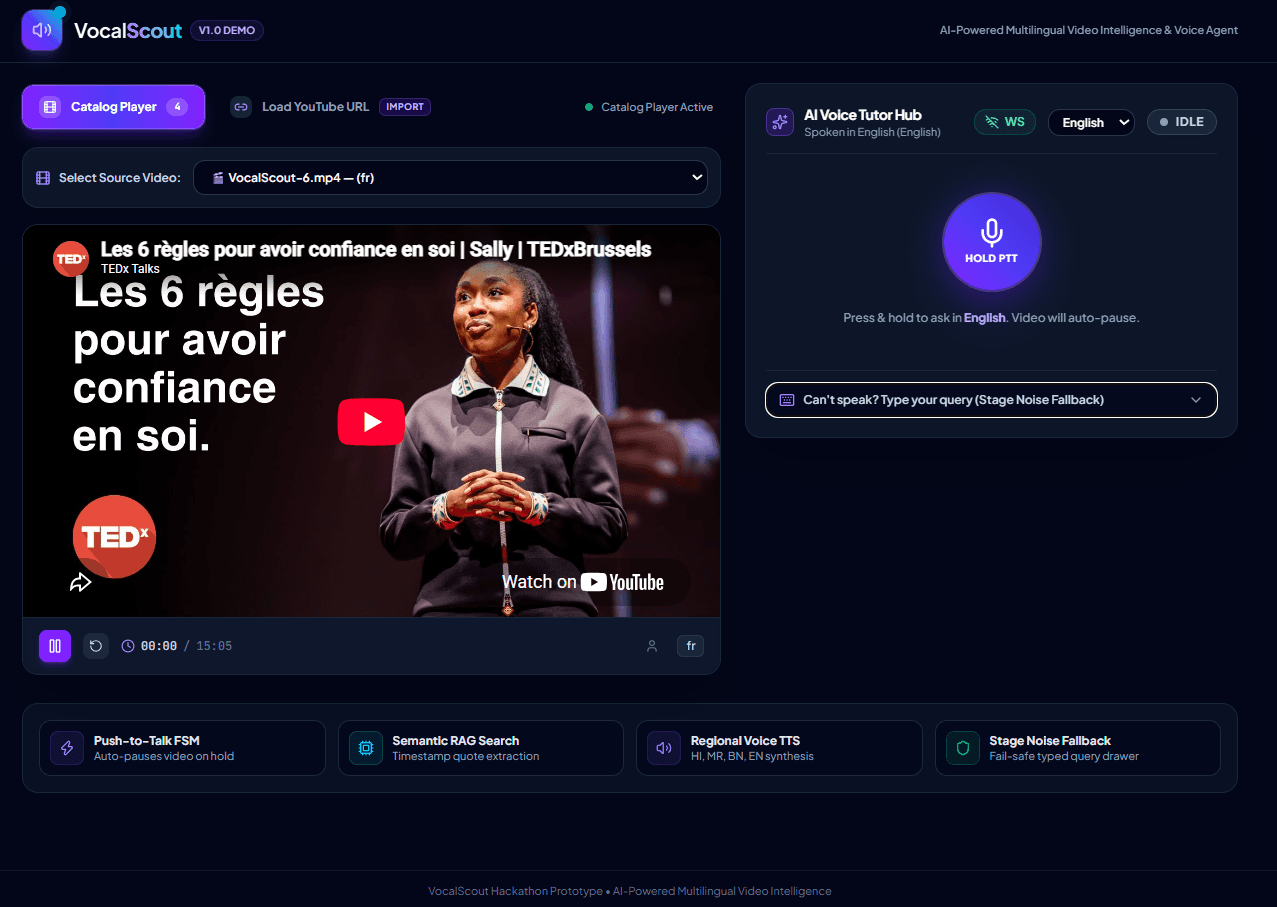Click the share arrow icon in video

(80, 582)
